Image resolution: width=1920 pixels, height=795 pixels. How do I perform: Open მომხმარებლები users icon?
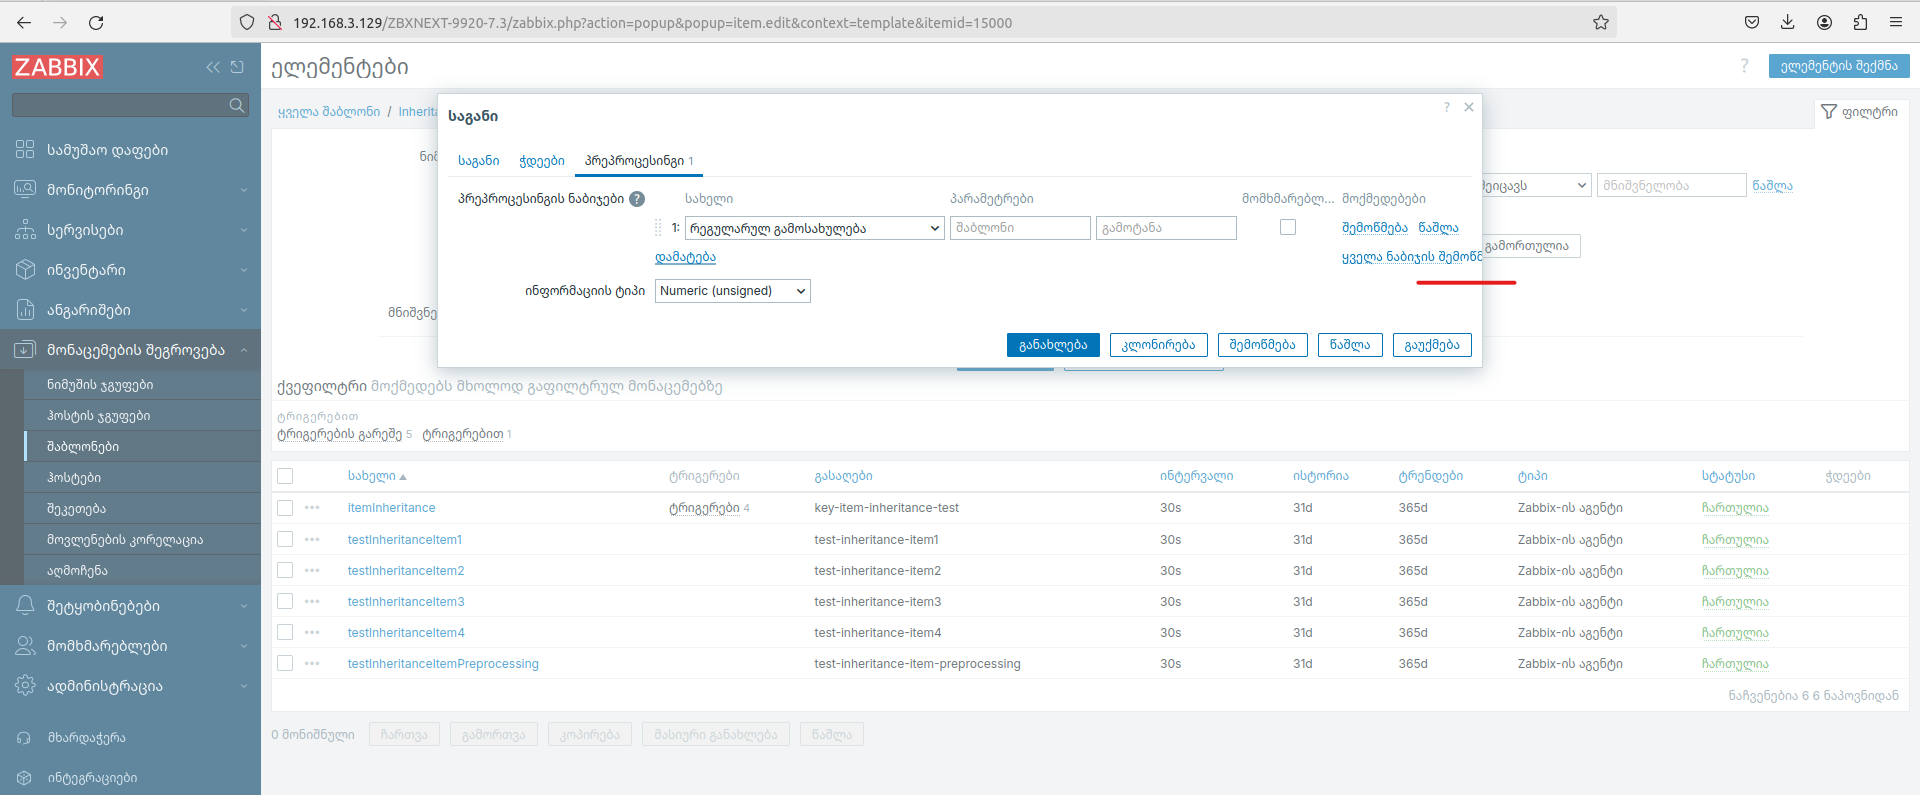25,645
